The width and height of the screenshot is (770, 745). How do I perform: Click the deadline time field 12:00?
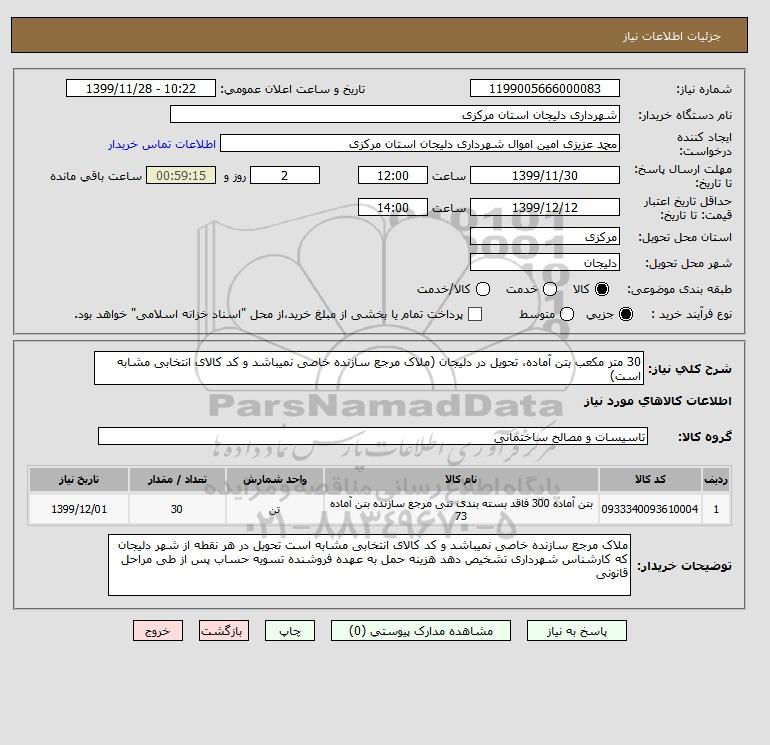pyautogui.click(x=393, y=175)
